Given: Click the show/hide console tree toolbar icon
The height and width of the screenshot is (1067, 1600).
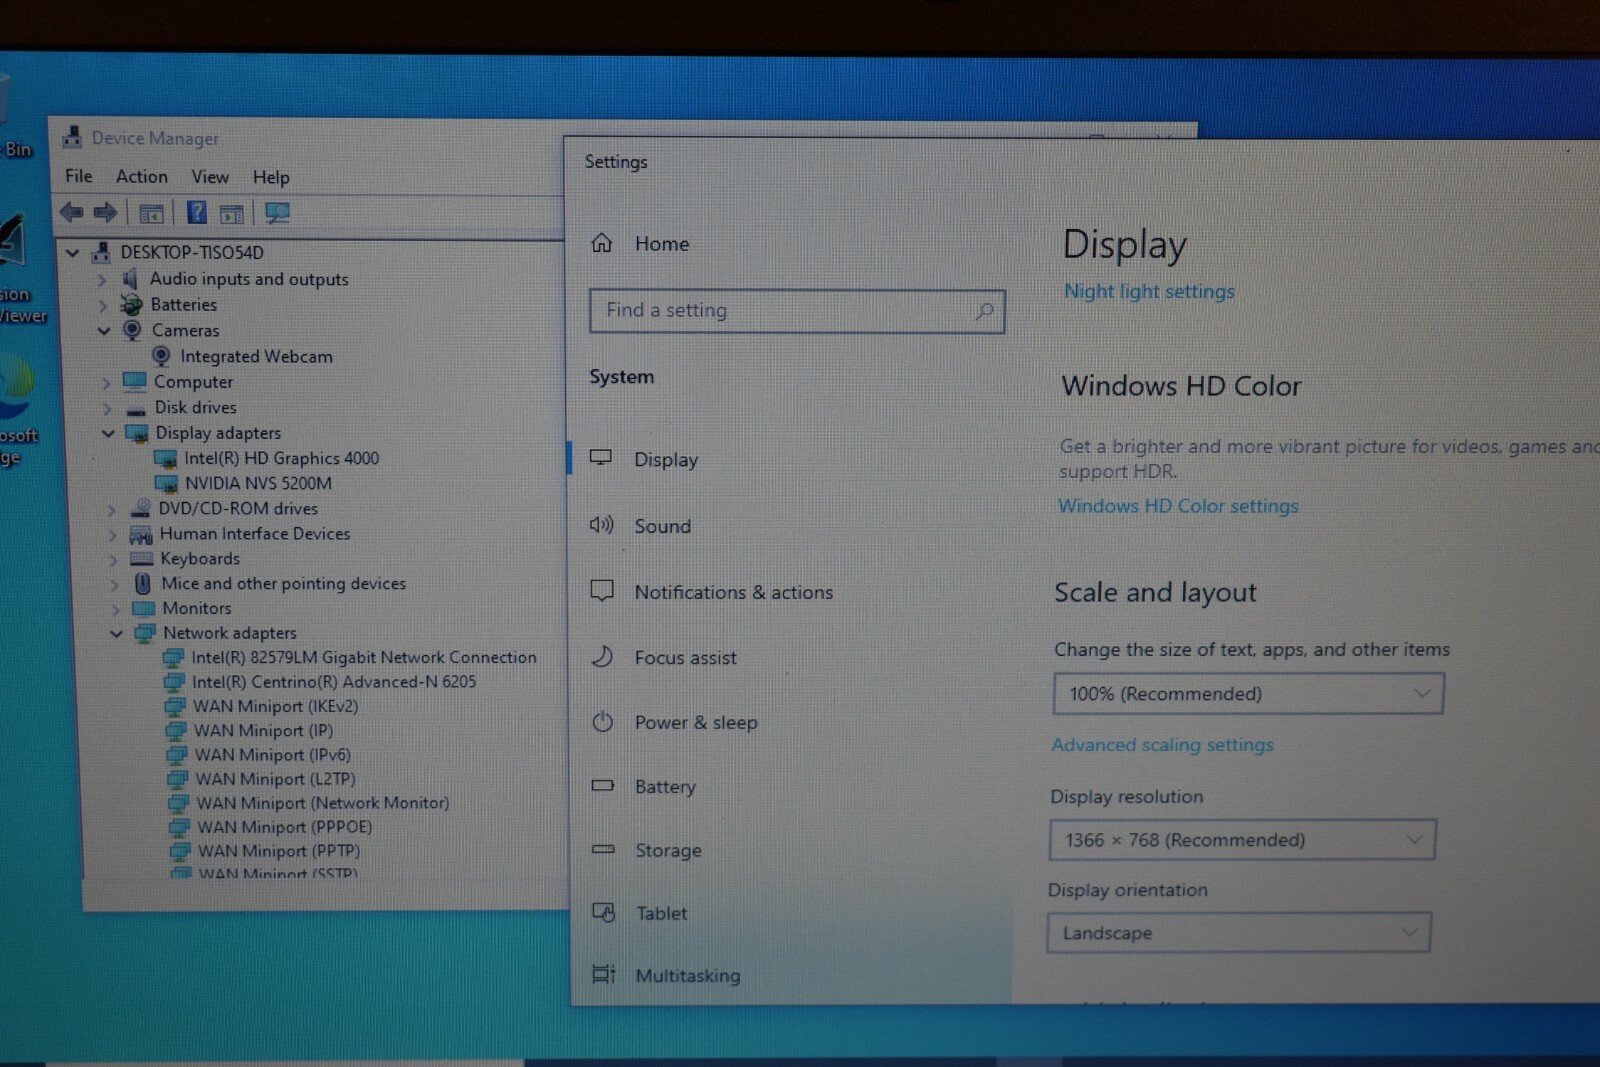Looking at the screenshot, I should click(151, 214).
